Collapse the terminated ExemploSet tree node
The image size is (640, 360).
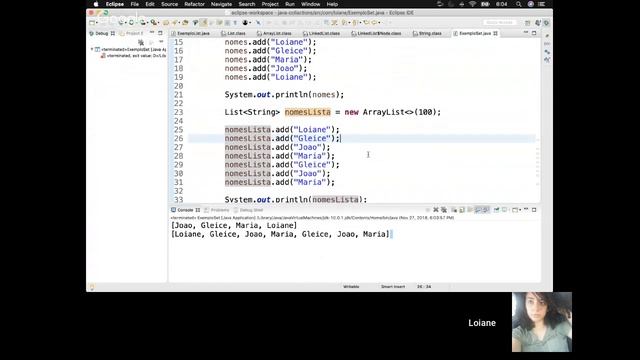92,49
